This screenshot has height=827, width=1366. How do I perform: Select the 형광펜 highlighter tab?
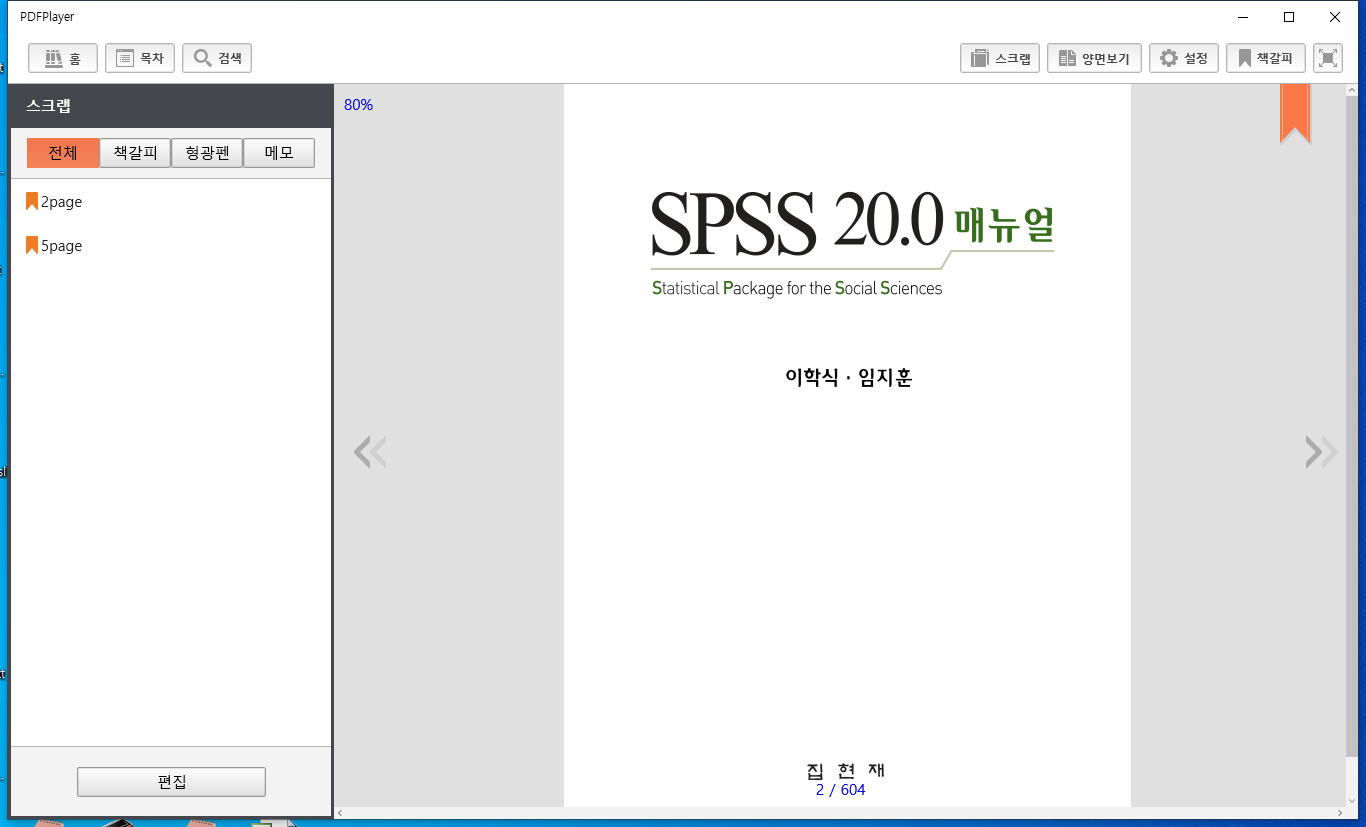[207, 153]
